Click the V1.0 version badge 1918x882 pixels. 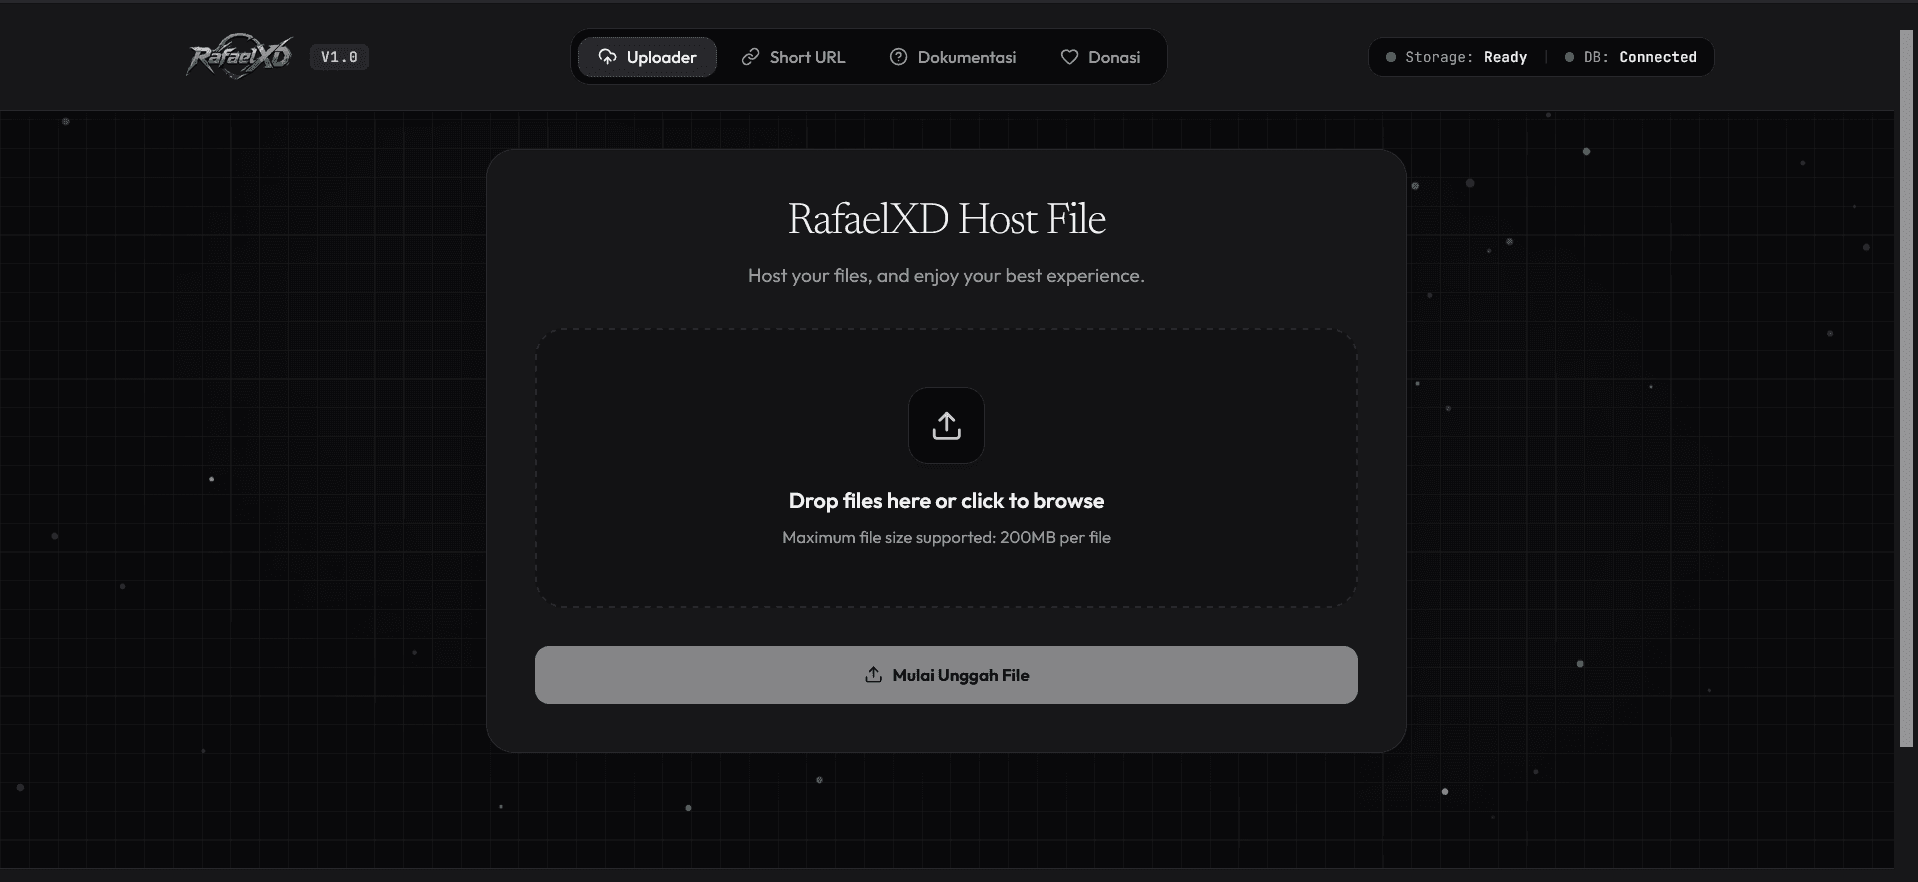point(339,57)
